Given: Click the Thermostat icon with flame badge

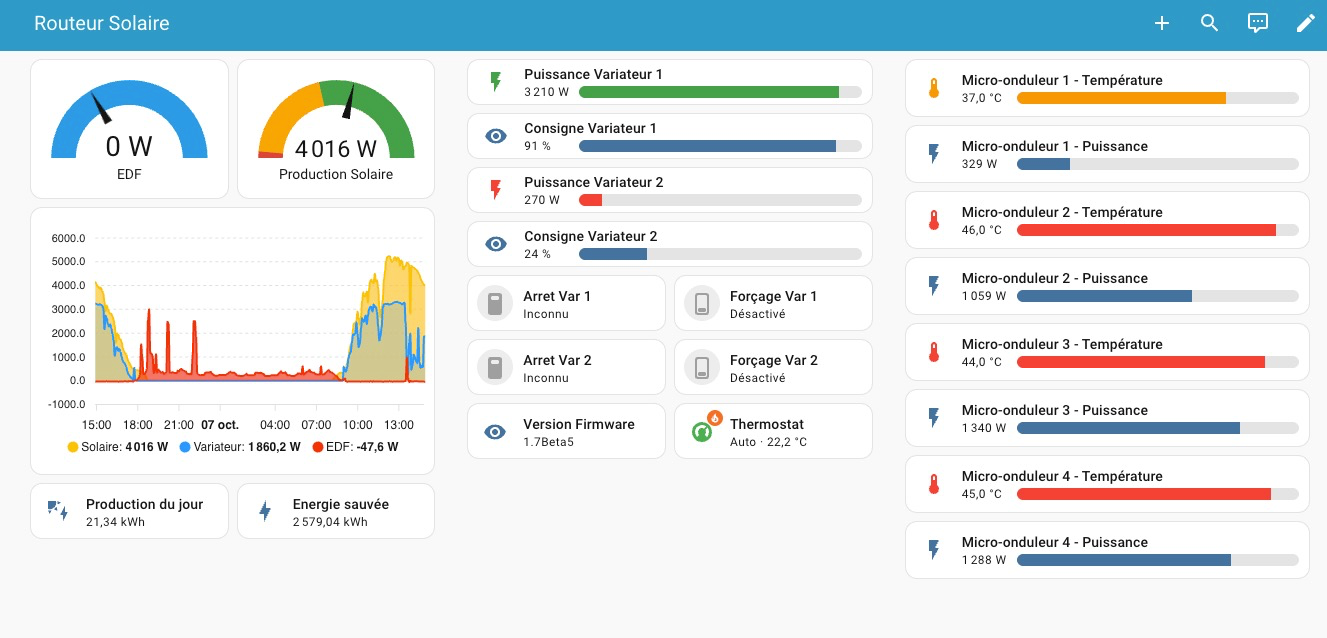Looking at the screenshot, I should (x=702, y=431).
